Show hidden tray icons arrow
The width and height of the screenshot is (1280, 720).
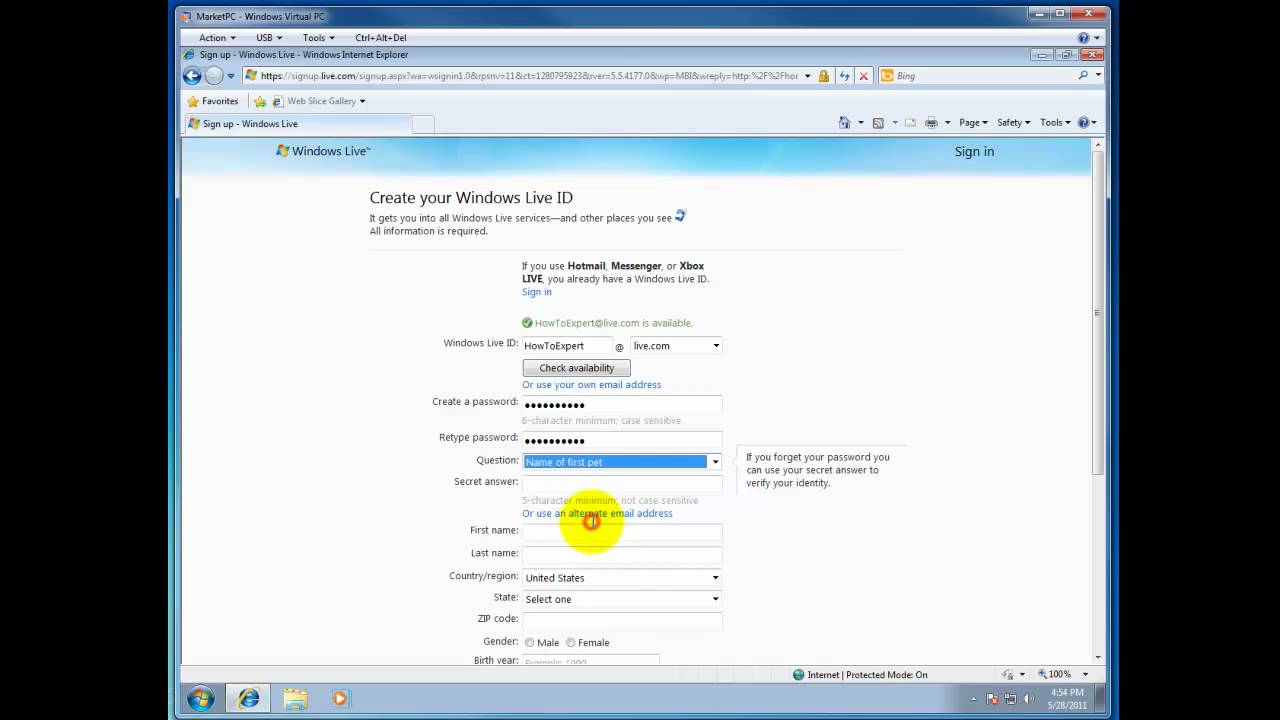point(974,699)
